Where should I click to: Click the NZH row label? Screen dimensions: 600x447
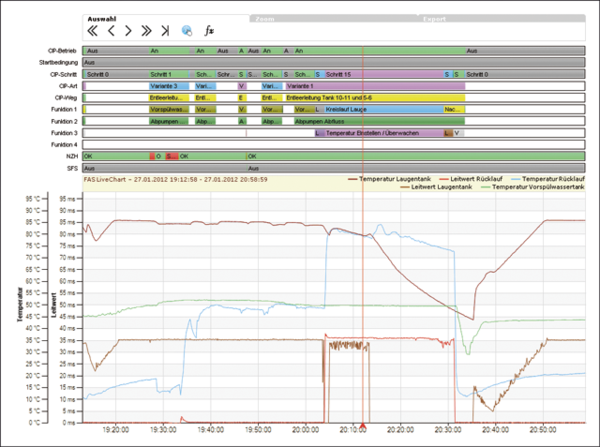pos(72,156)
